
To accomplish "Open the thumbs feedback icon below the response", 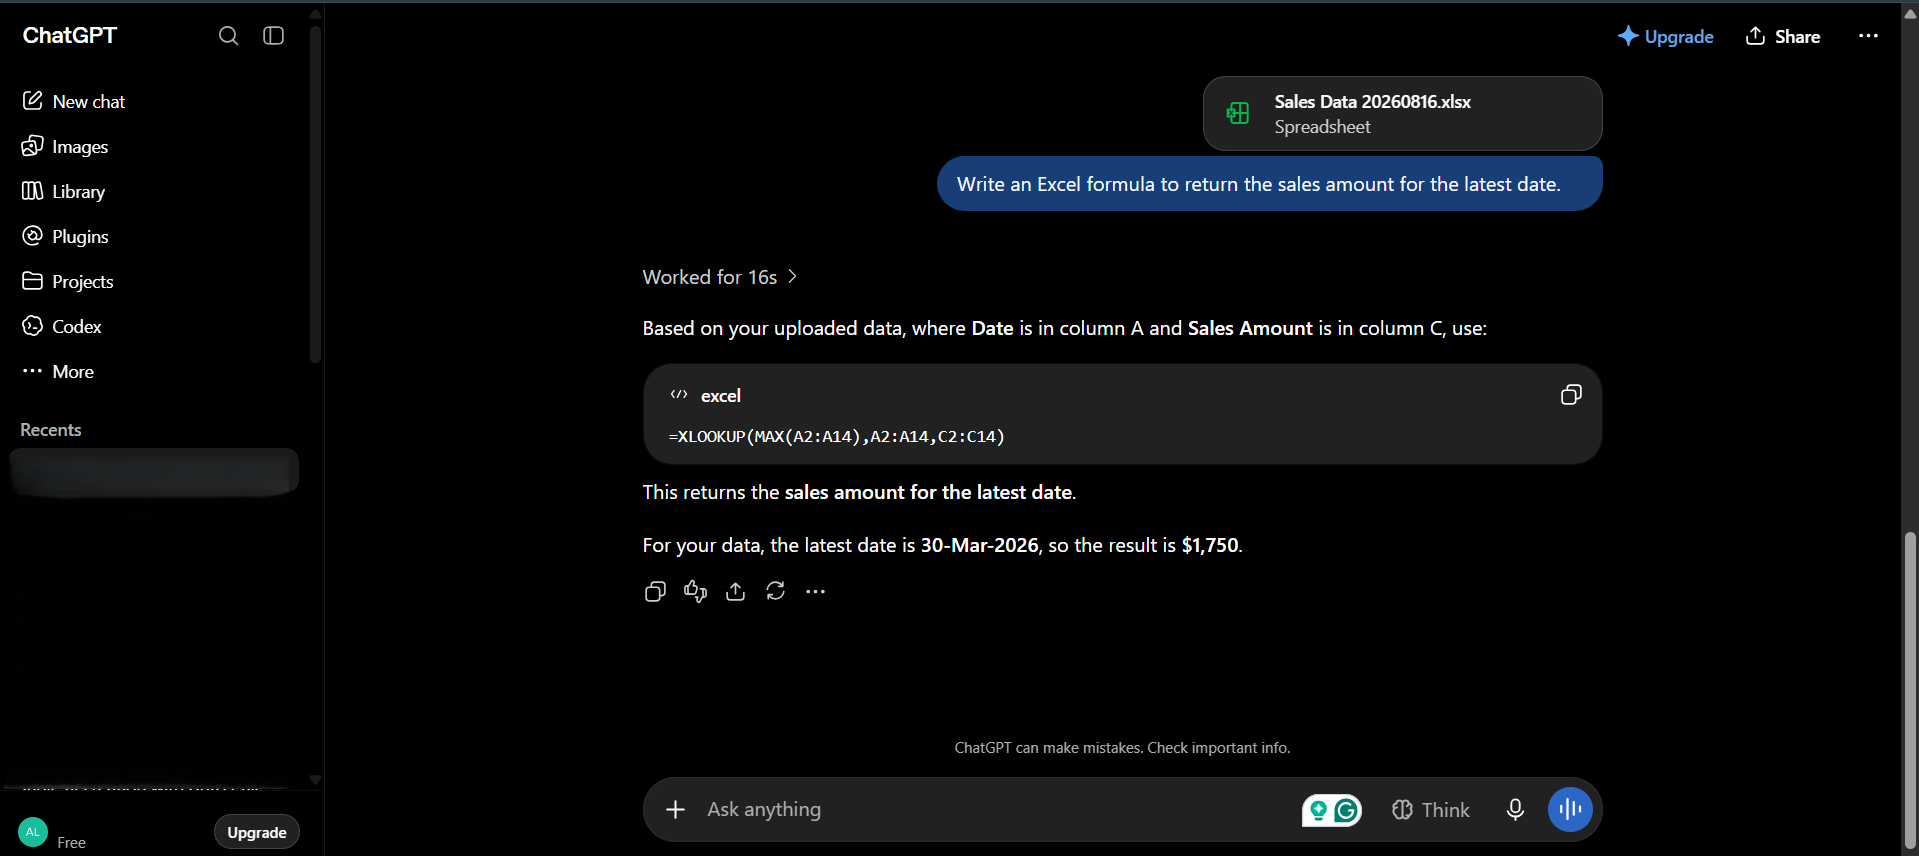I will click(x=695, y=592).
